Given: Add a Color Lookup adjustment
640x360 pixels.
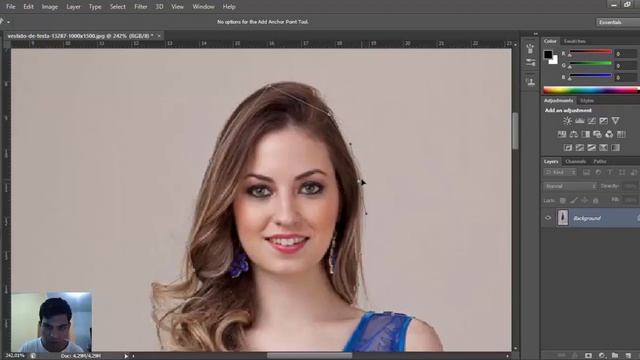Looking at the screenshot, I should 621,134.
